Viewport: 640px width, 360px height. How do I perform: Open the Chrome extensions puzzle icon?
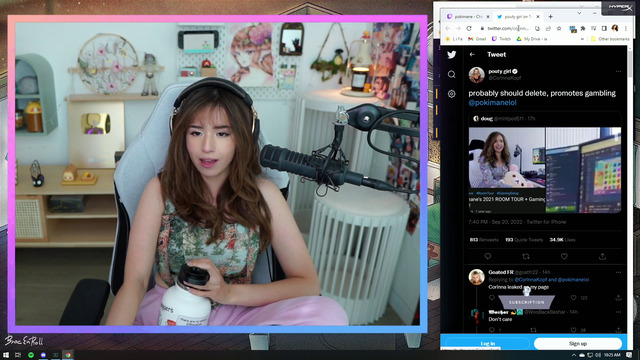(x=583, y=29)
